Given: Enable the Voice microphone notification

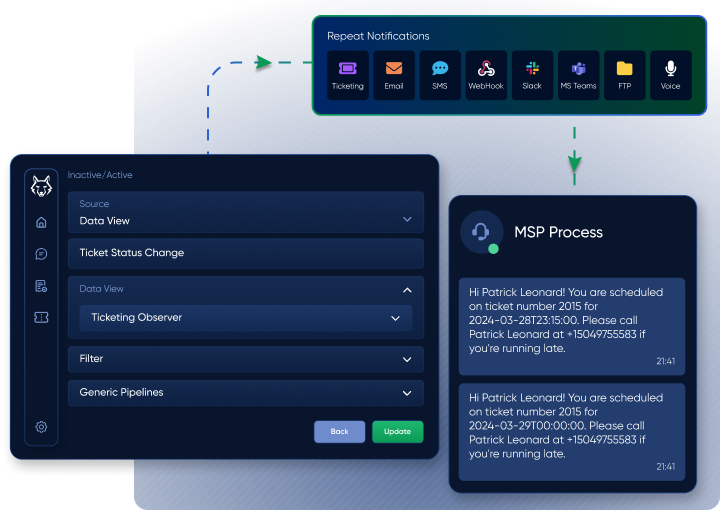Looking at the screenshot, I should (670, 75).
